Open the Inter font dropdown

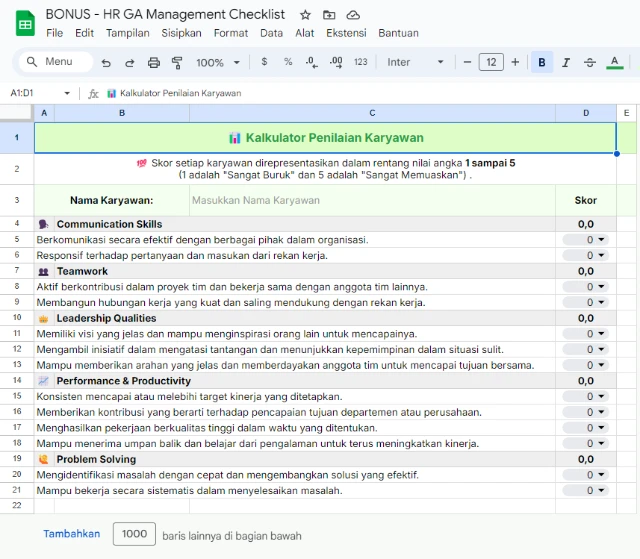click(x=415, y=62)
